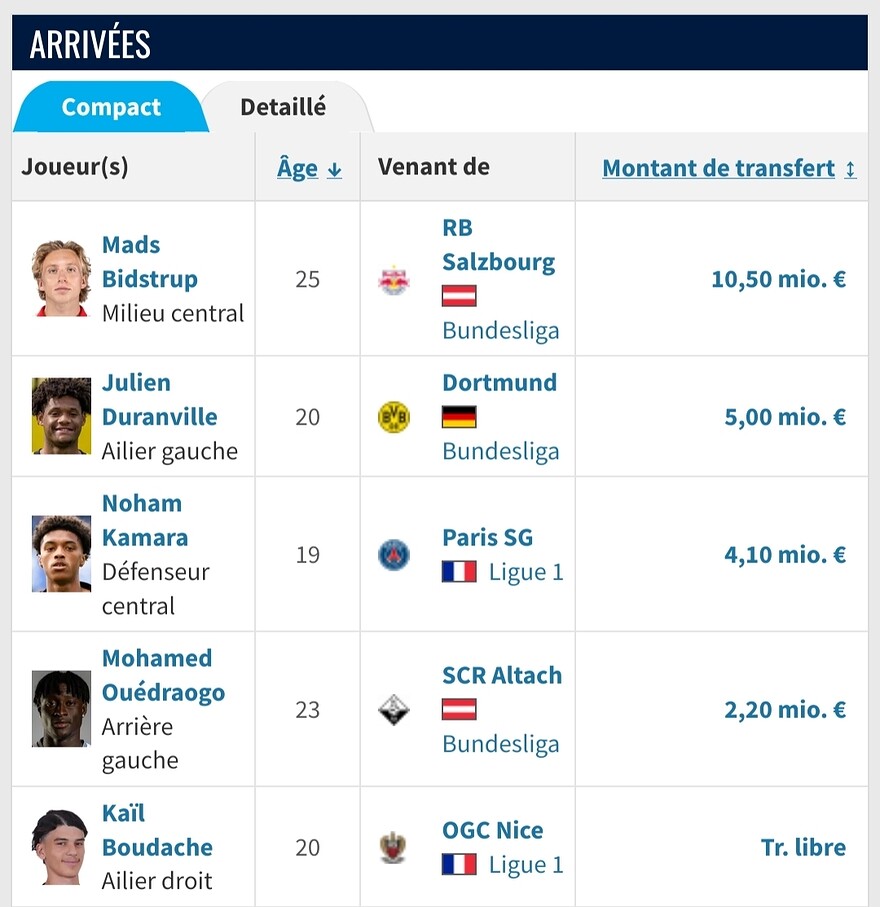Viewport: 880px width, 907px height.
Task: Open the SCR Altach club link
Action: pos(502,676)
